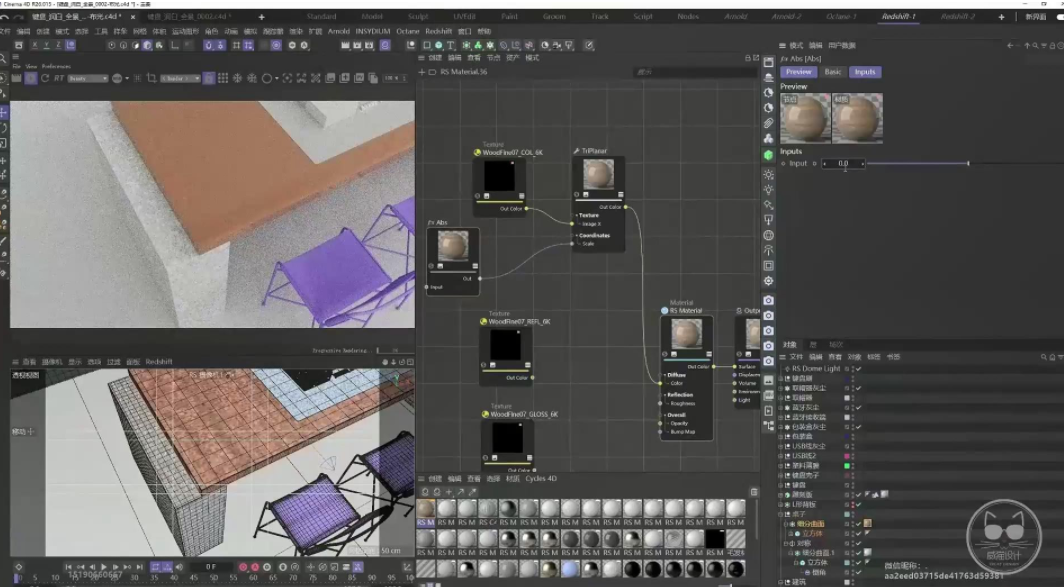The width and height of the screenshot is (1064, 587).
Task: Click the magenta layer swatch beside USB线2
Action: (x=847, y=456)
